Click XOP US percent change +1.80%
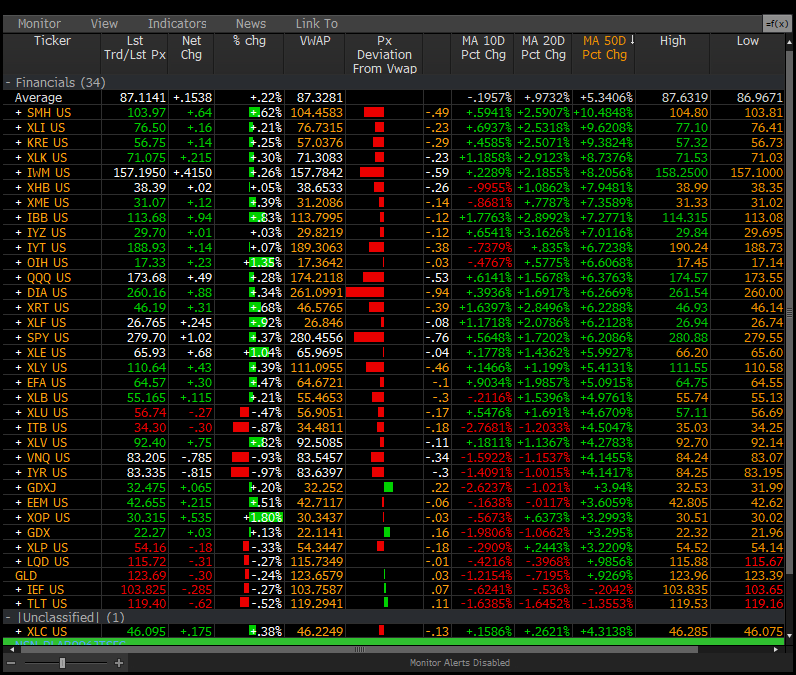 pos(263,518)
